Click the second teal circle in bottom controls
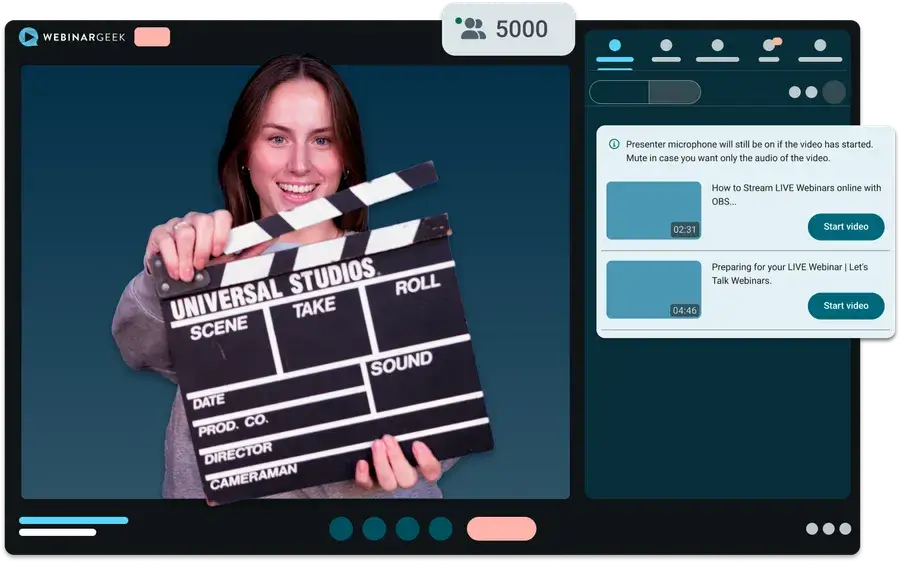Image resolution: width=900 pixels, height=562 pixels. [x=374, y=529]
